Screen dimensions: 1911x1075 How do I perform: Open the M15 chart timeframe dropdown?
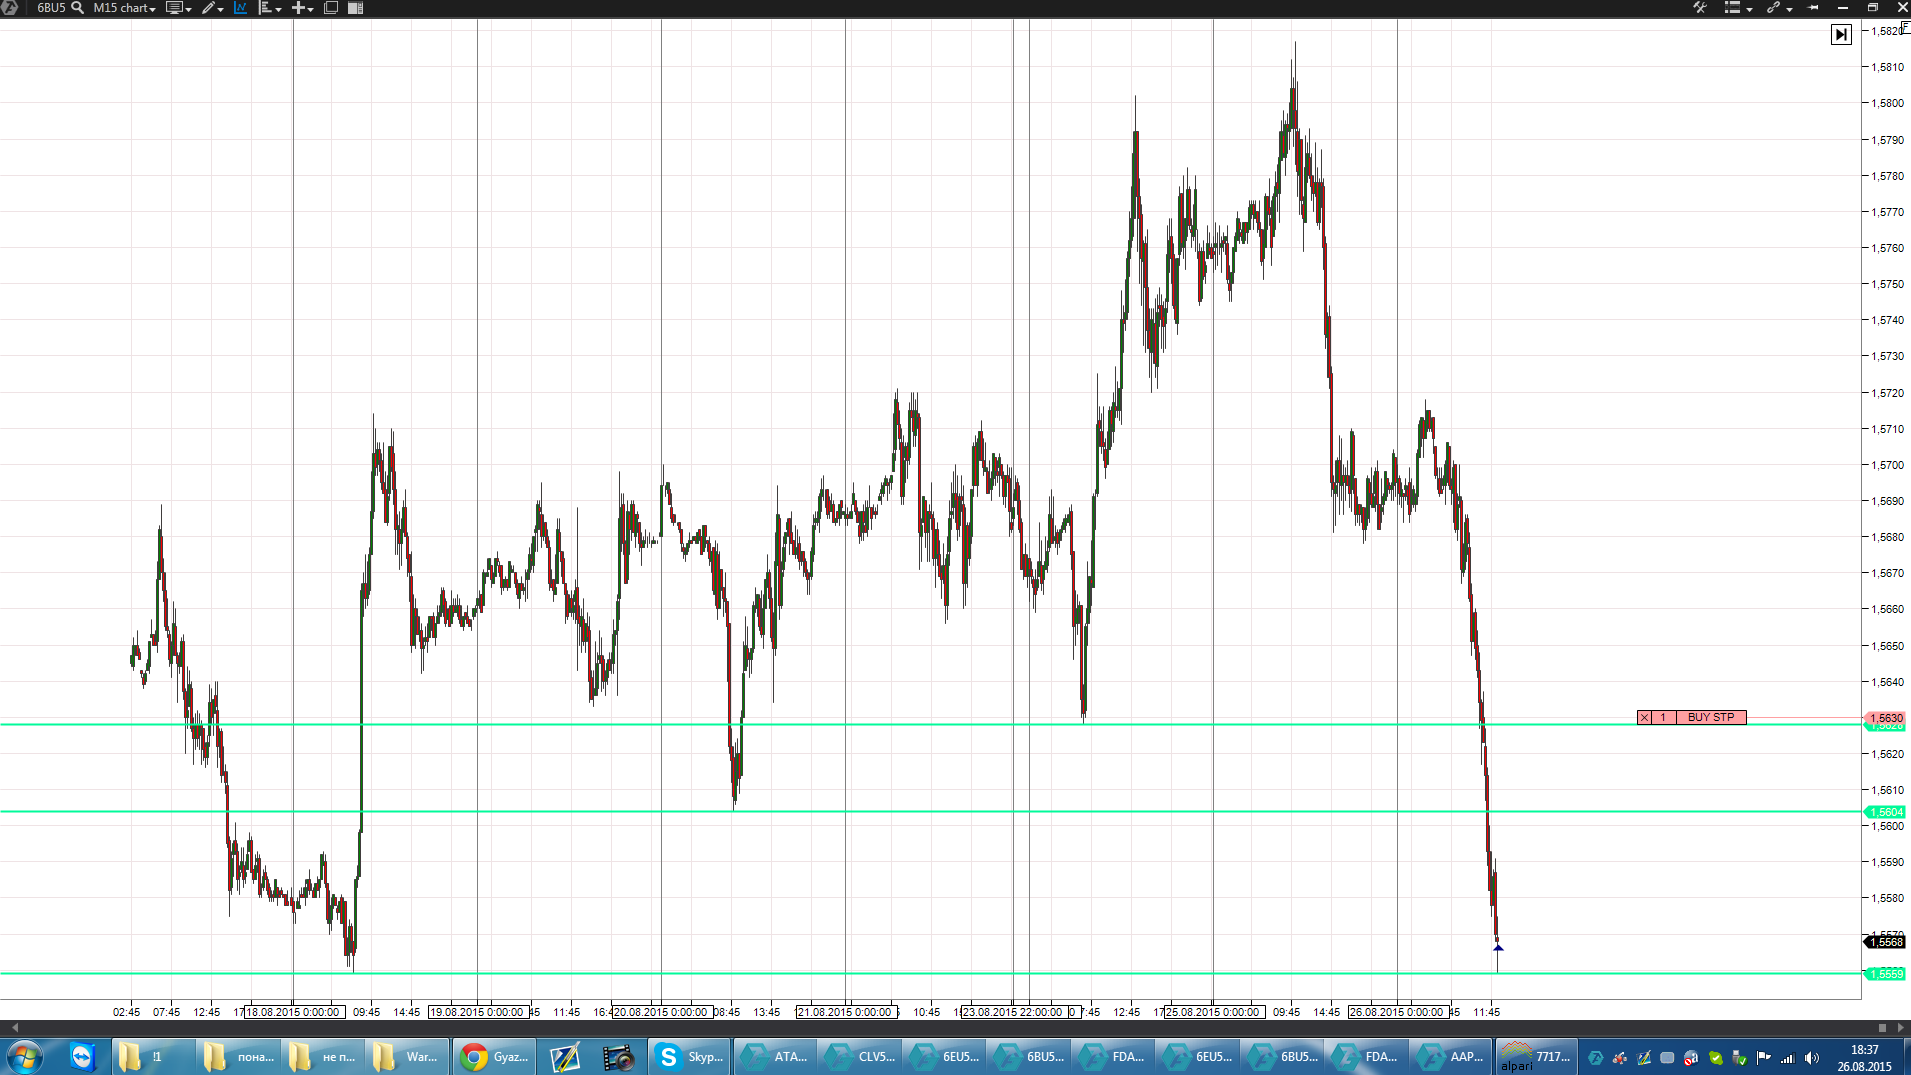click(125, 8)
